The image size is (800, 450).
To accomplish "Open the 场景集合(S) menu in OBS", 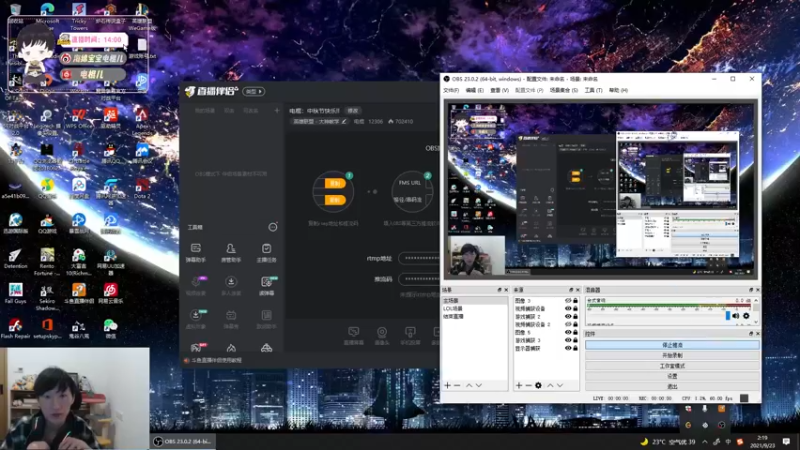I will pos(564,90).
